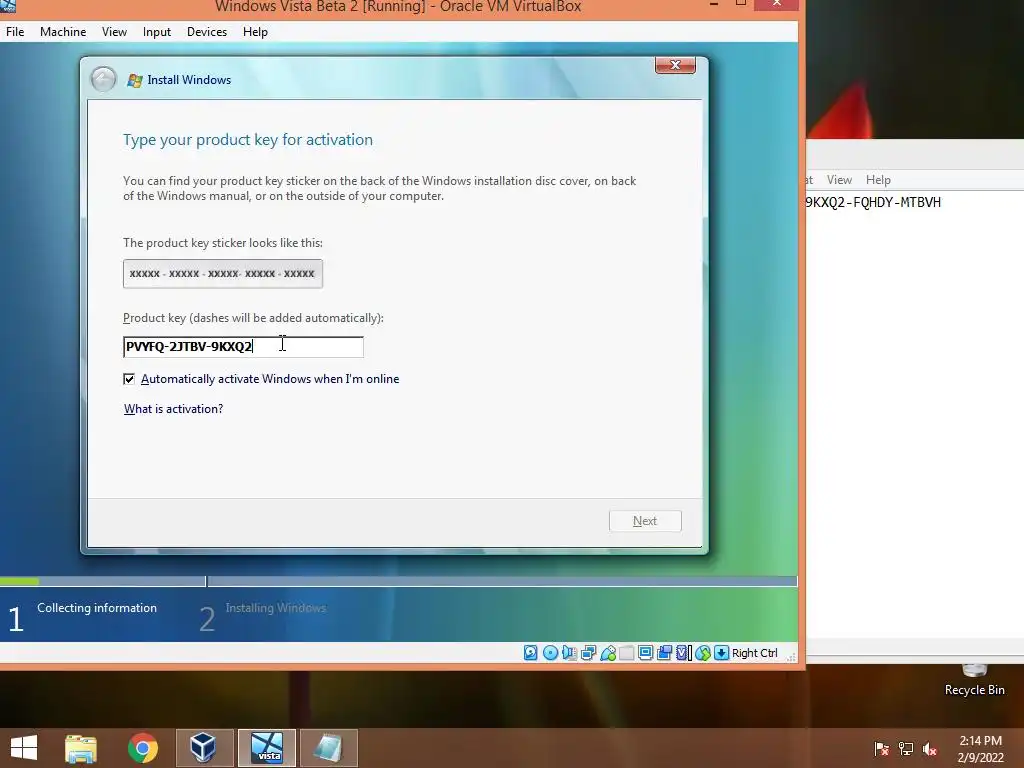Launch Google Chrome from the taskbar
The width and height of the screenshot is (1024, 768).
[x=142, y=748]
